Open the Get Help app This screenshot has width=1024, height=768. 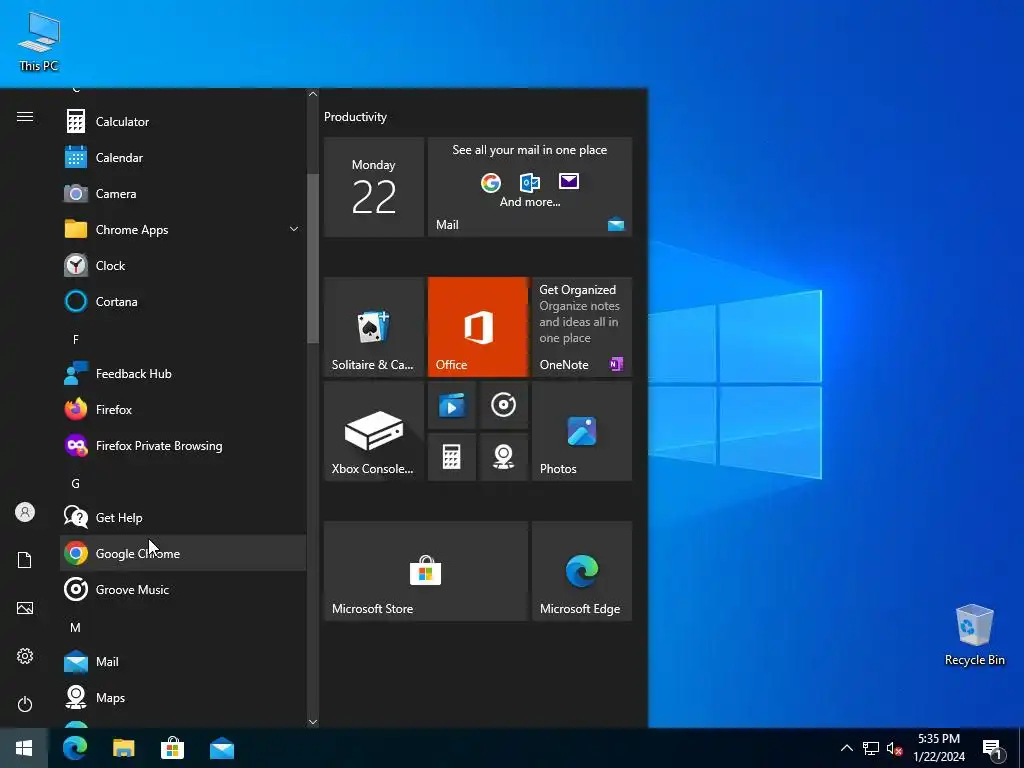tap(183, 517)
